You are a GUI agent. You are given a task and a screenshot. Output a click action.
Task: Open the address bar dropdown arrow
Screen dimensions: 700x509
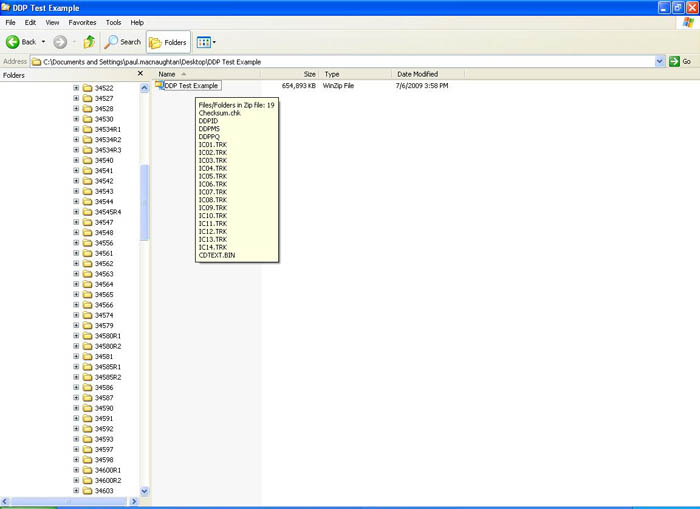[x=660, y=62]
